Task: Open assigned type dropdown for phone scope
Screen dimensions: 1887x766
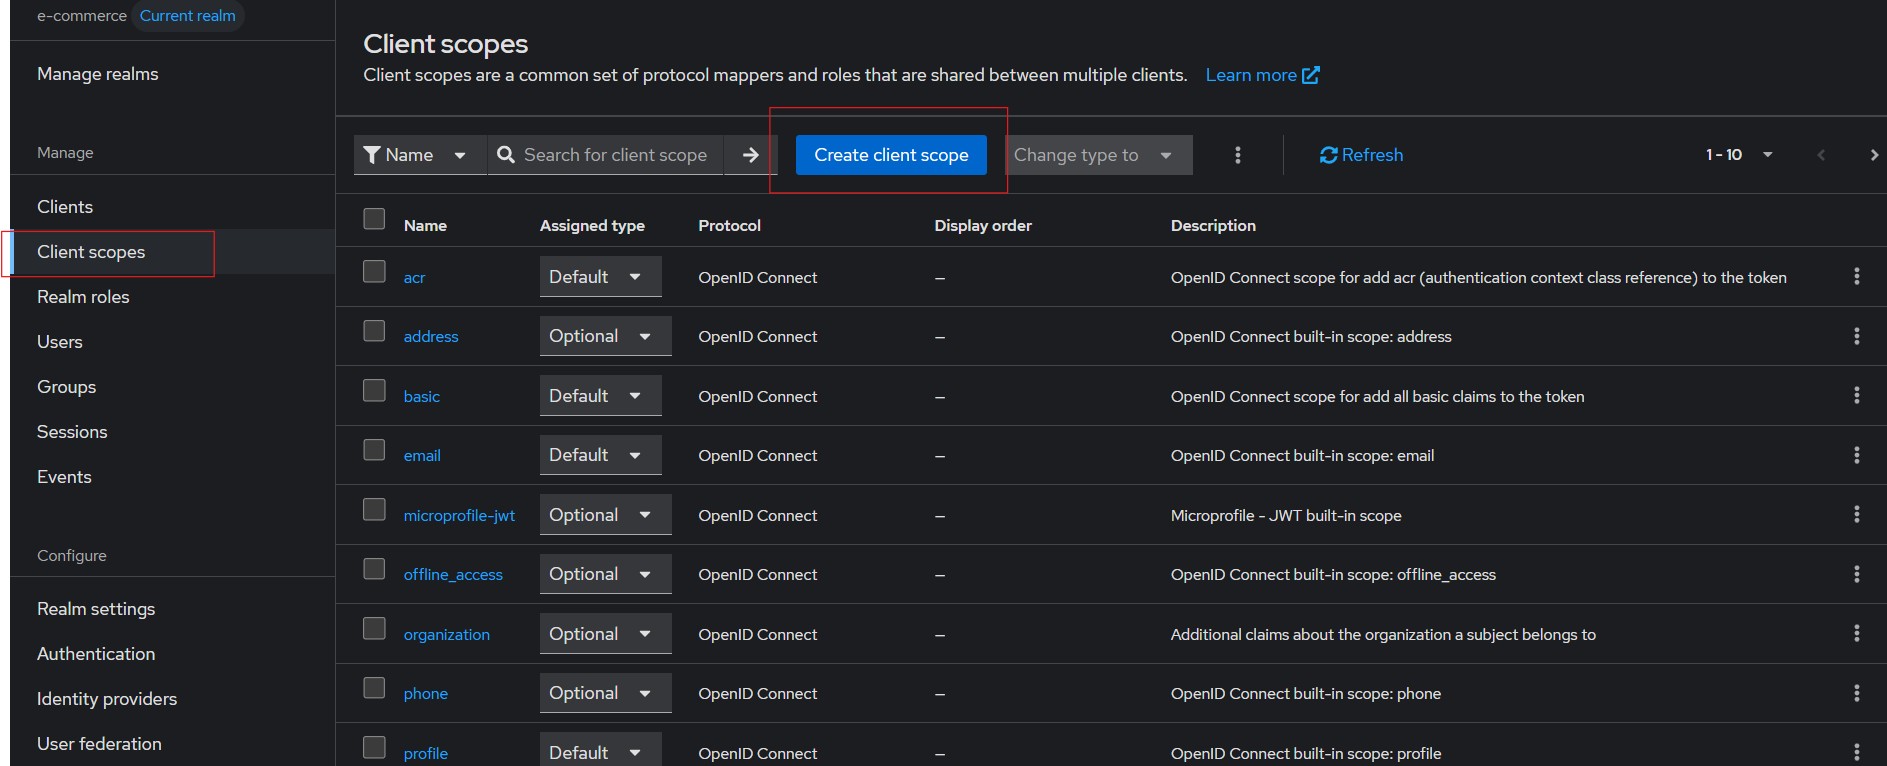Action: tap(603, 693)
